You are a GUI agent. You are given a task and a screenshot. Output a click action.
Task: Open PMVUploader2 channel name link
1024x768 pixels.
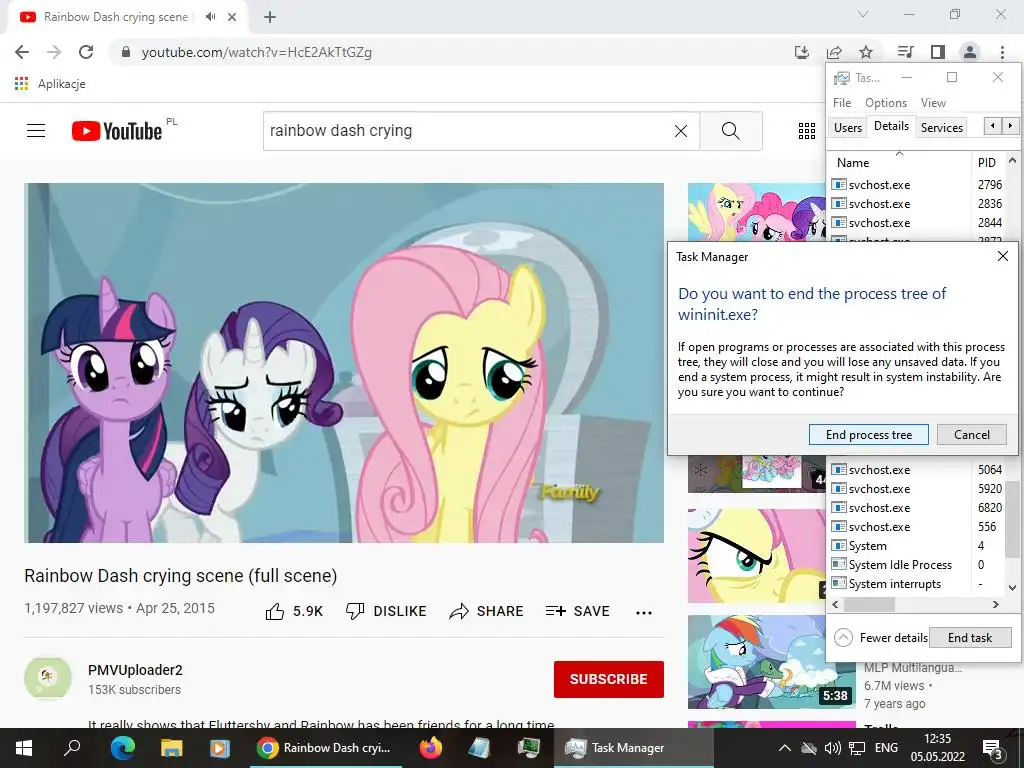135,670
